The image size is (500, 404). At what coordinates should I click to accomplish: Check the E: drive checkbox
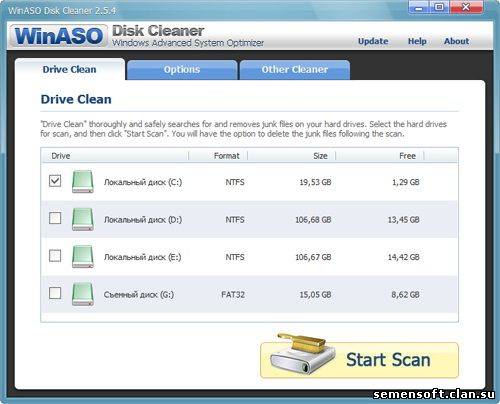click(x=55, y=256)
